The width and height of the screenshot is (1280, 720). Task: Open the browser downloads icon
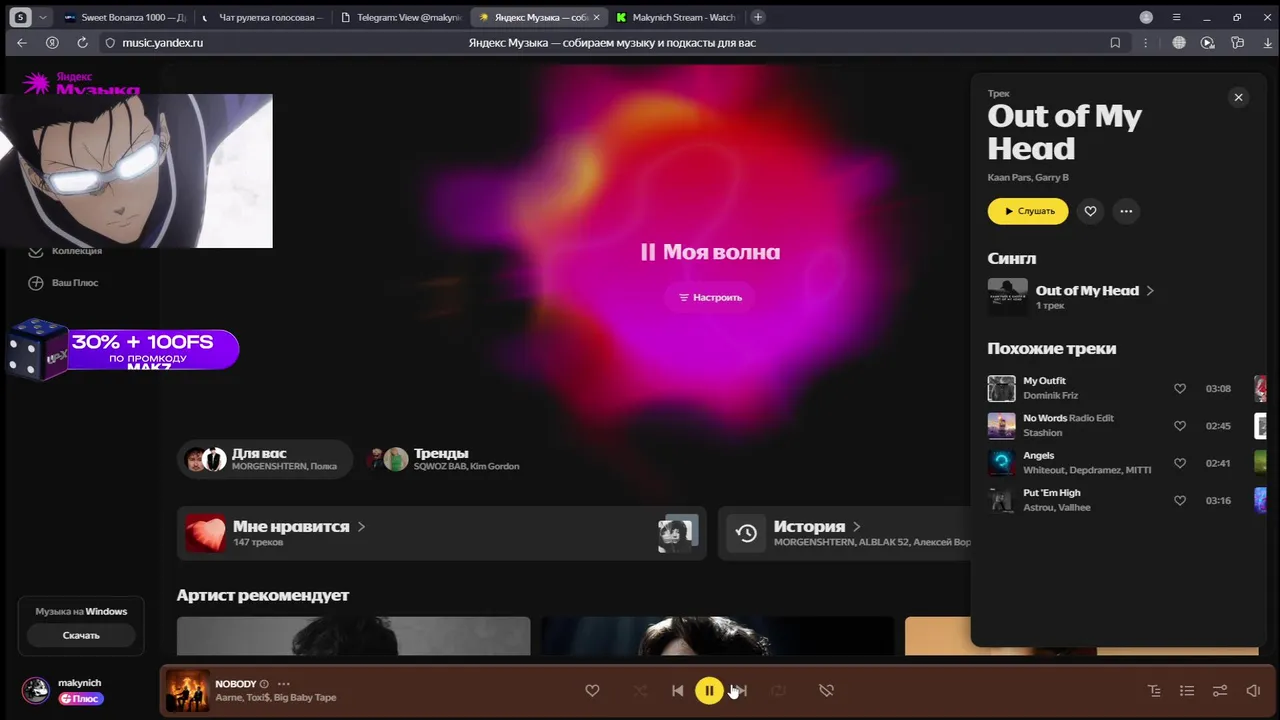(1266, 43)
